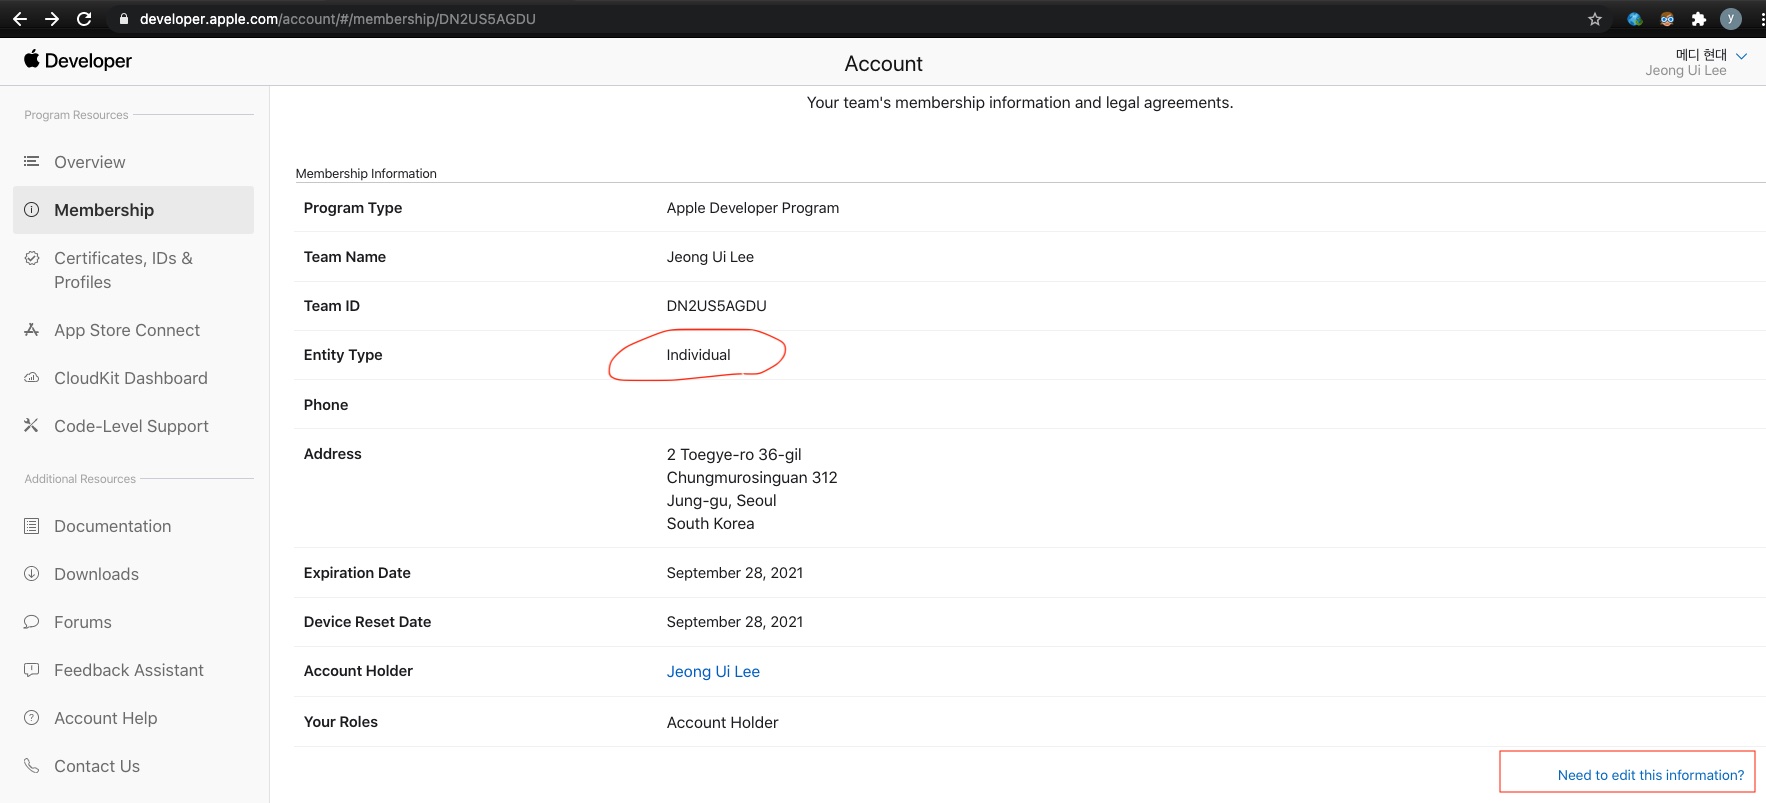The height and width of the screenshot is (803, 1766).
Task: Click the Downloads arrow icon
Action: click(x=32, y=574)
